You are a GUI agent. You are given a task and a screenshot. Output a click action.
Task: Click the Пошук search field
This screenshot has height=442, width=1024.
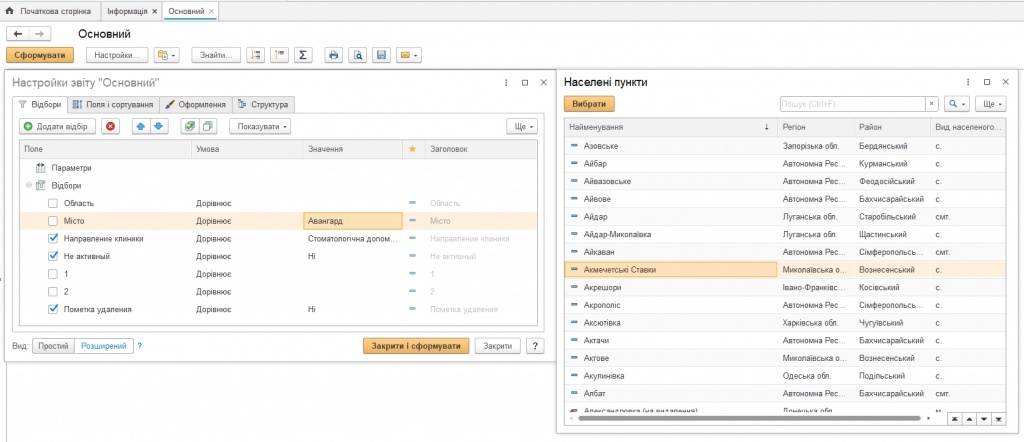[x=850, y=104]
